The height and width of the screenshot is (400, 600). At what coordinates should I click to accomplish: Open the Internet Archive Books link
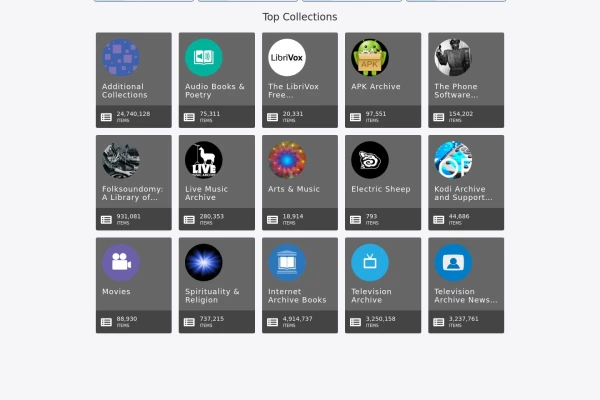[x=297, y=296]
